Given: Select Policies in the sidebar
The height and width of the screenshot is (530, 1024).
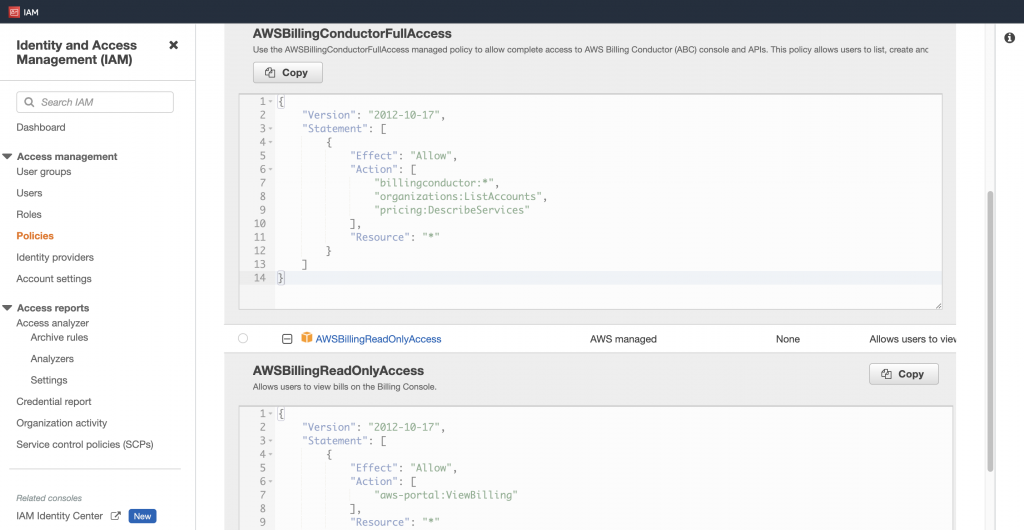Looking at the screenshot, I should (35, 236).
